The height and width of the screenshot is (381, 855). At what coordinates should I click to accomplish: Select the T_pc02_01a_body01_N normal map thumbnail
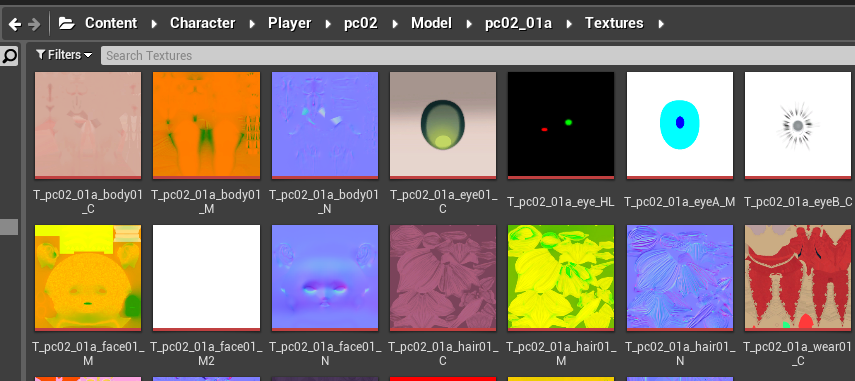click(324, 125)
